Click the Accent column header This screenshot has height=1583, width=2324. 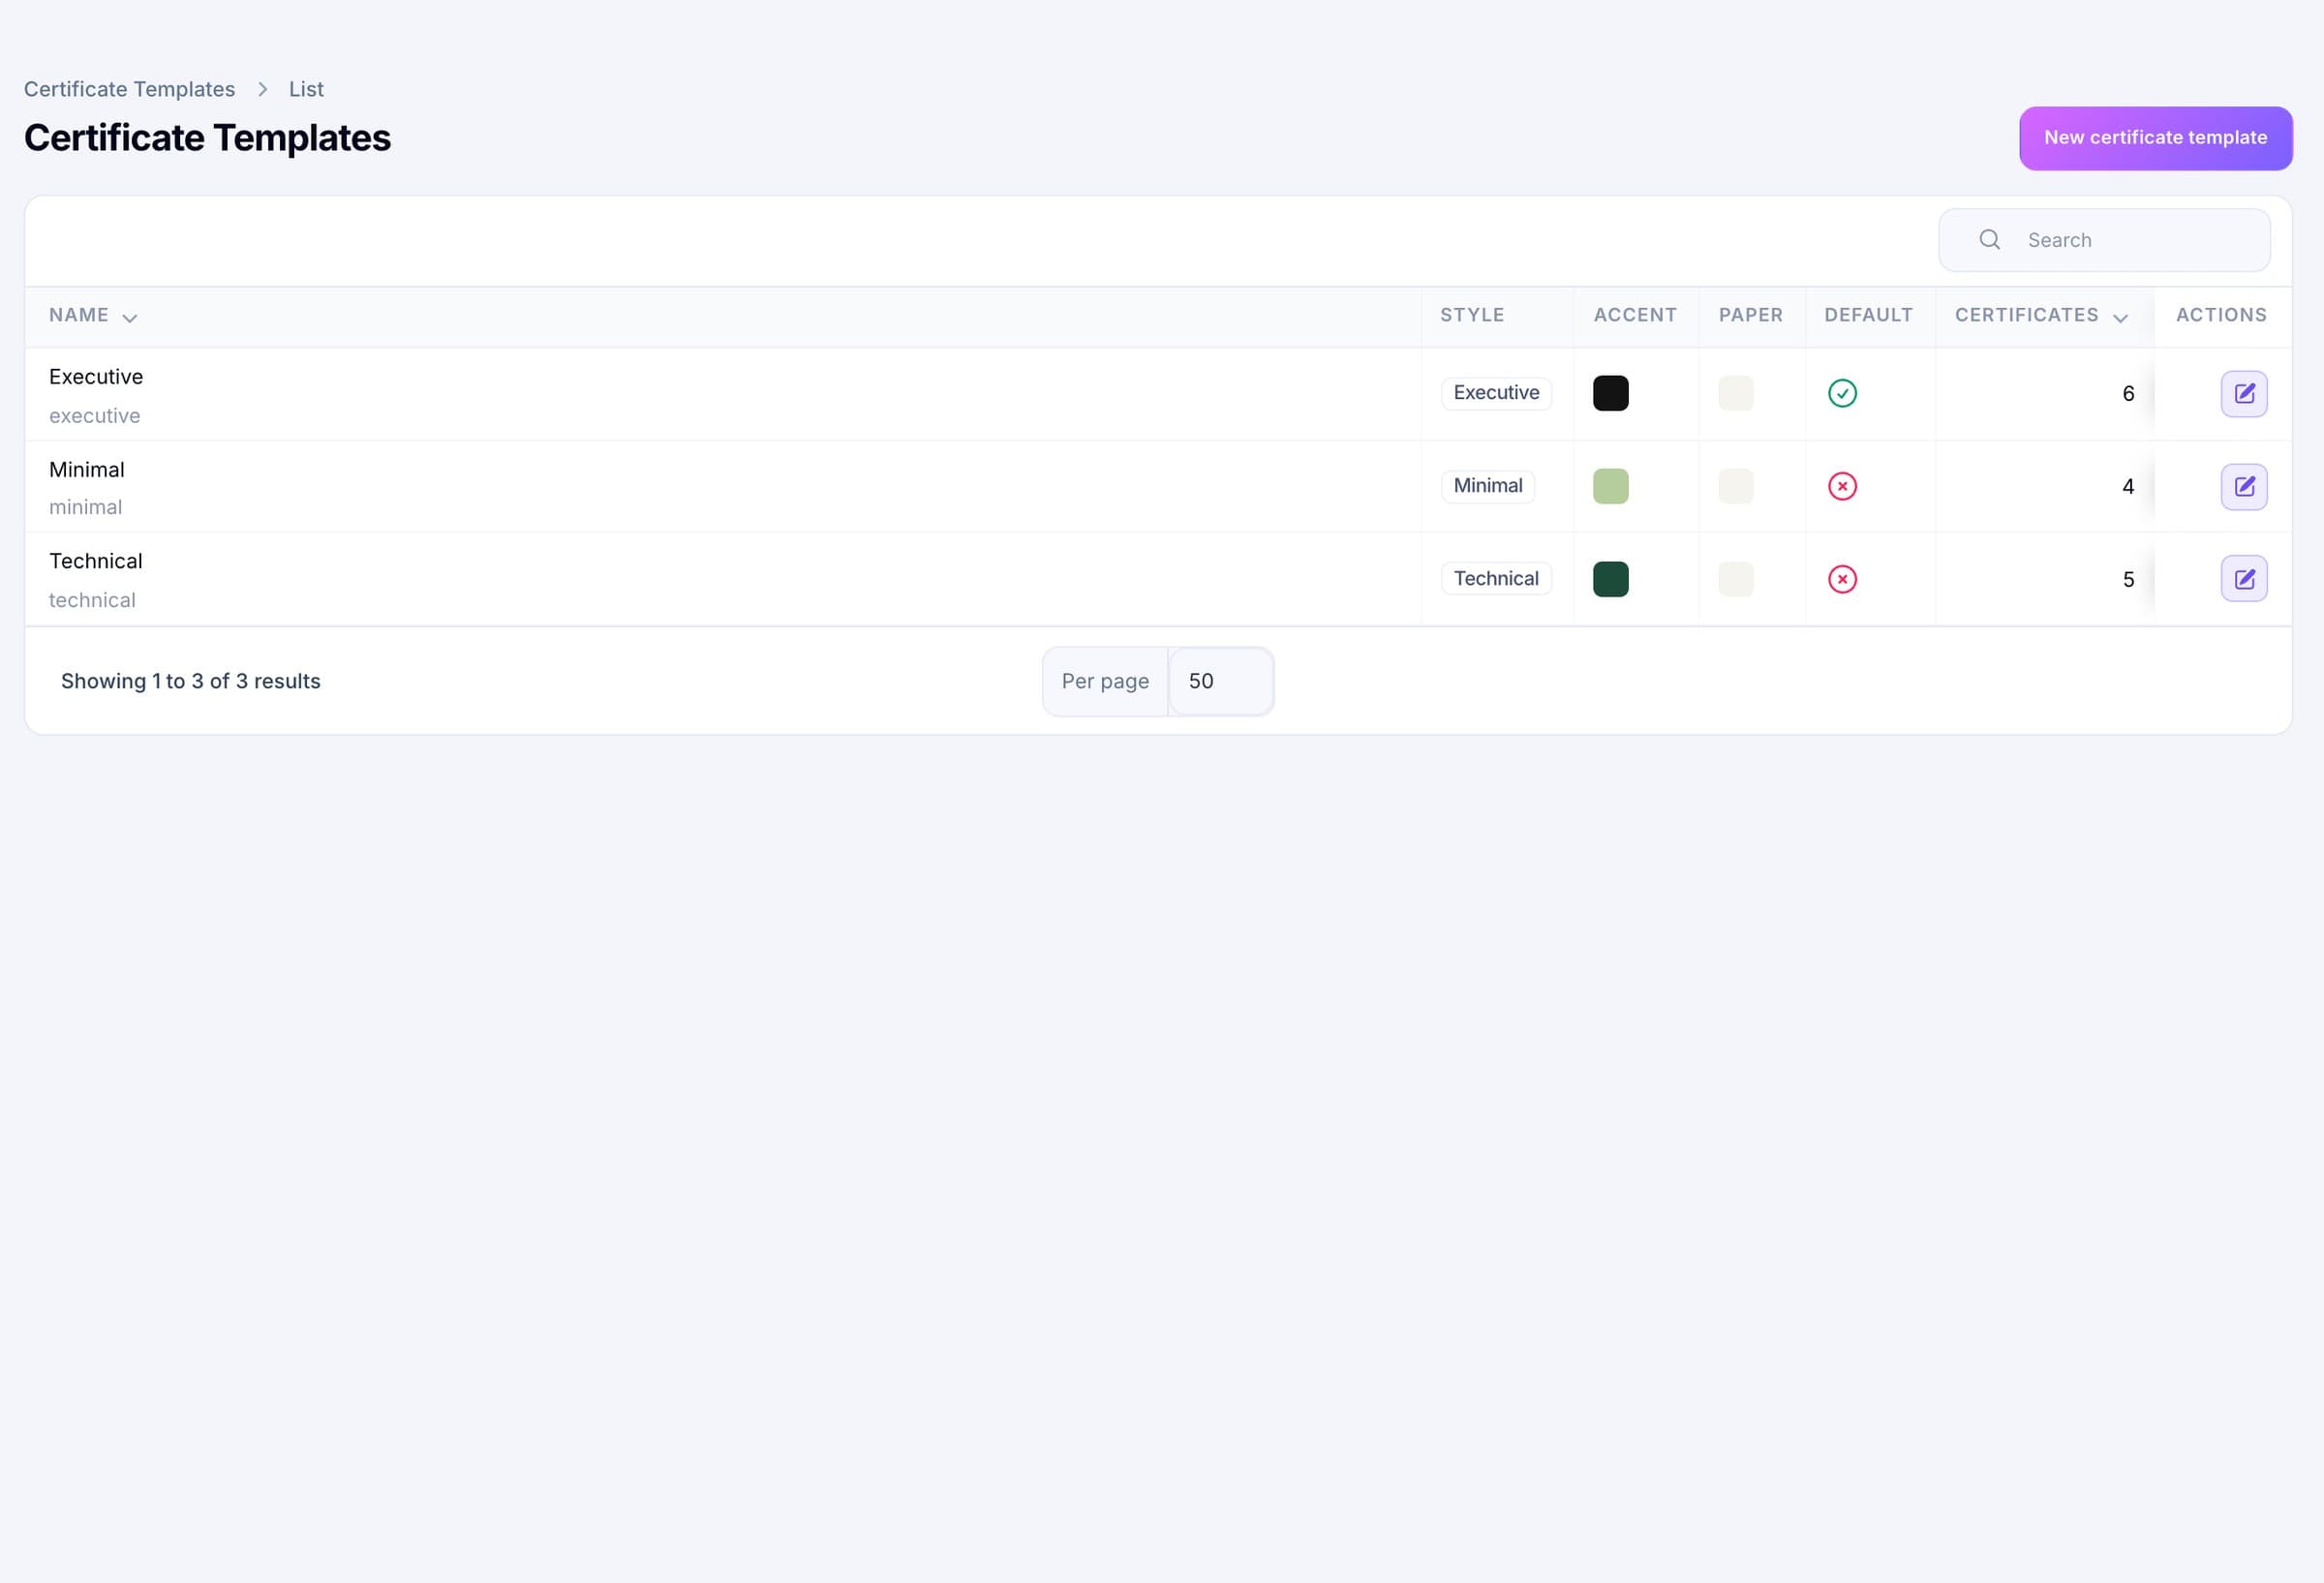[x=1635, y=315]
